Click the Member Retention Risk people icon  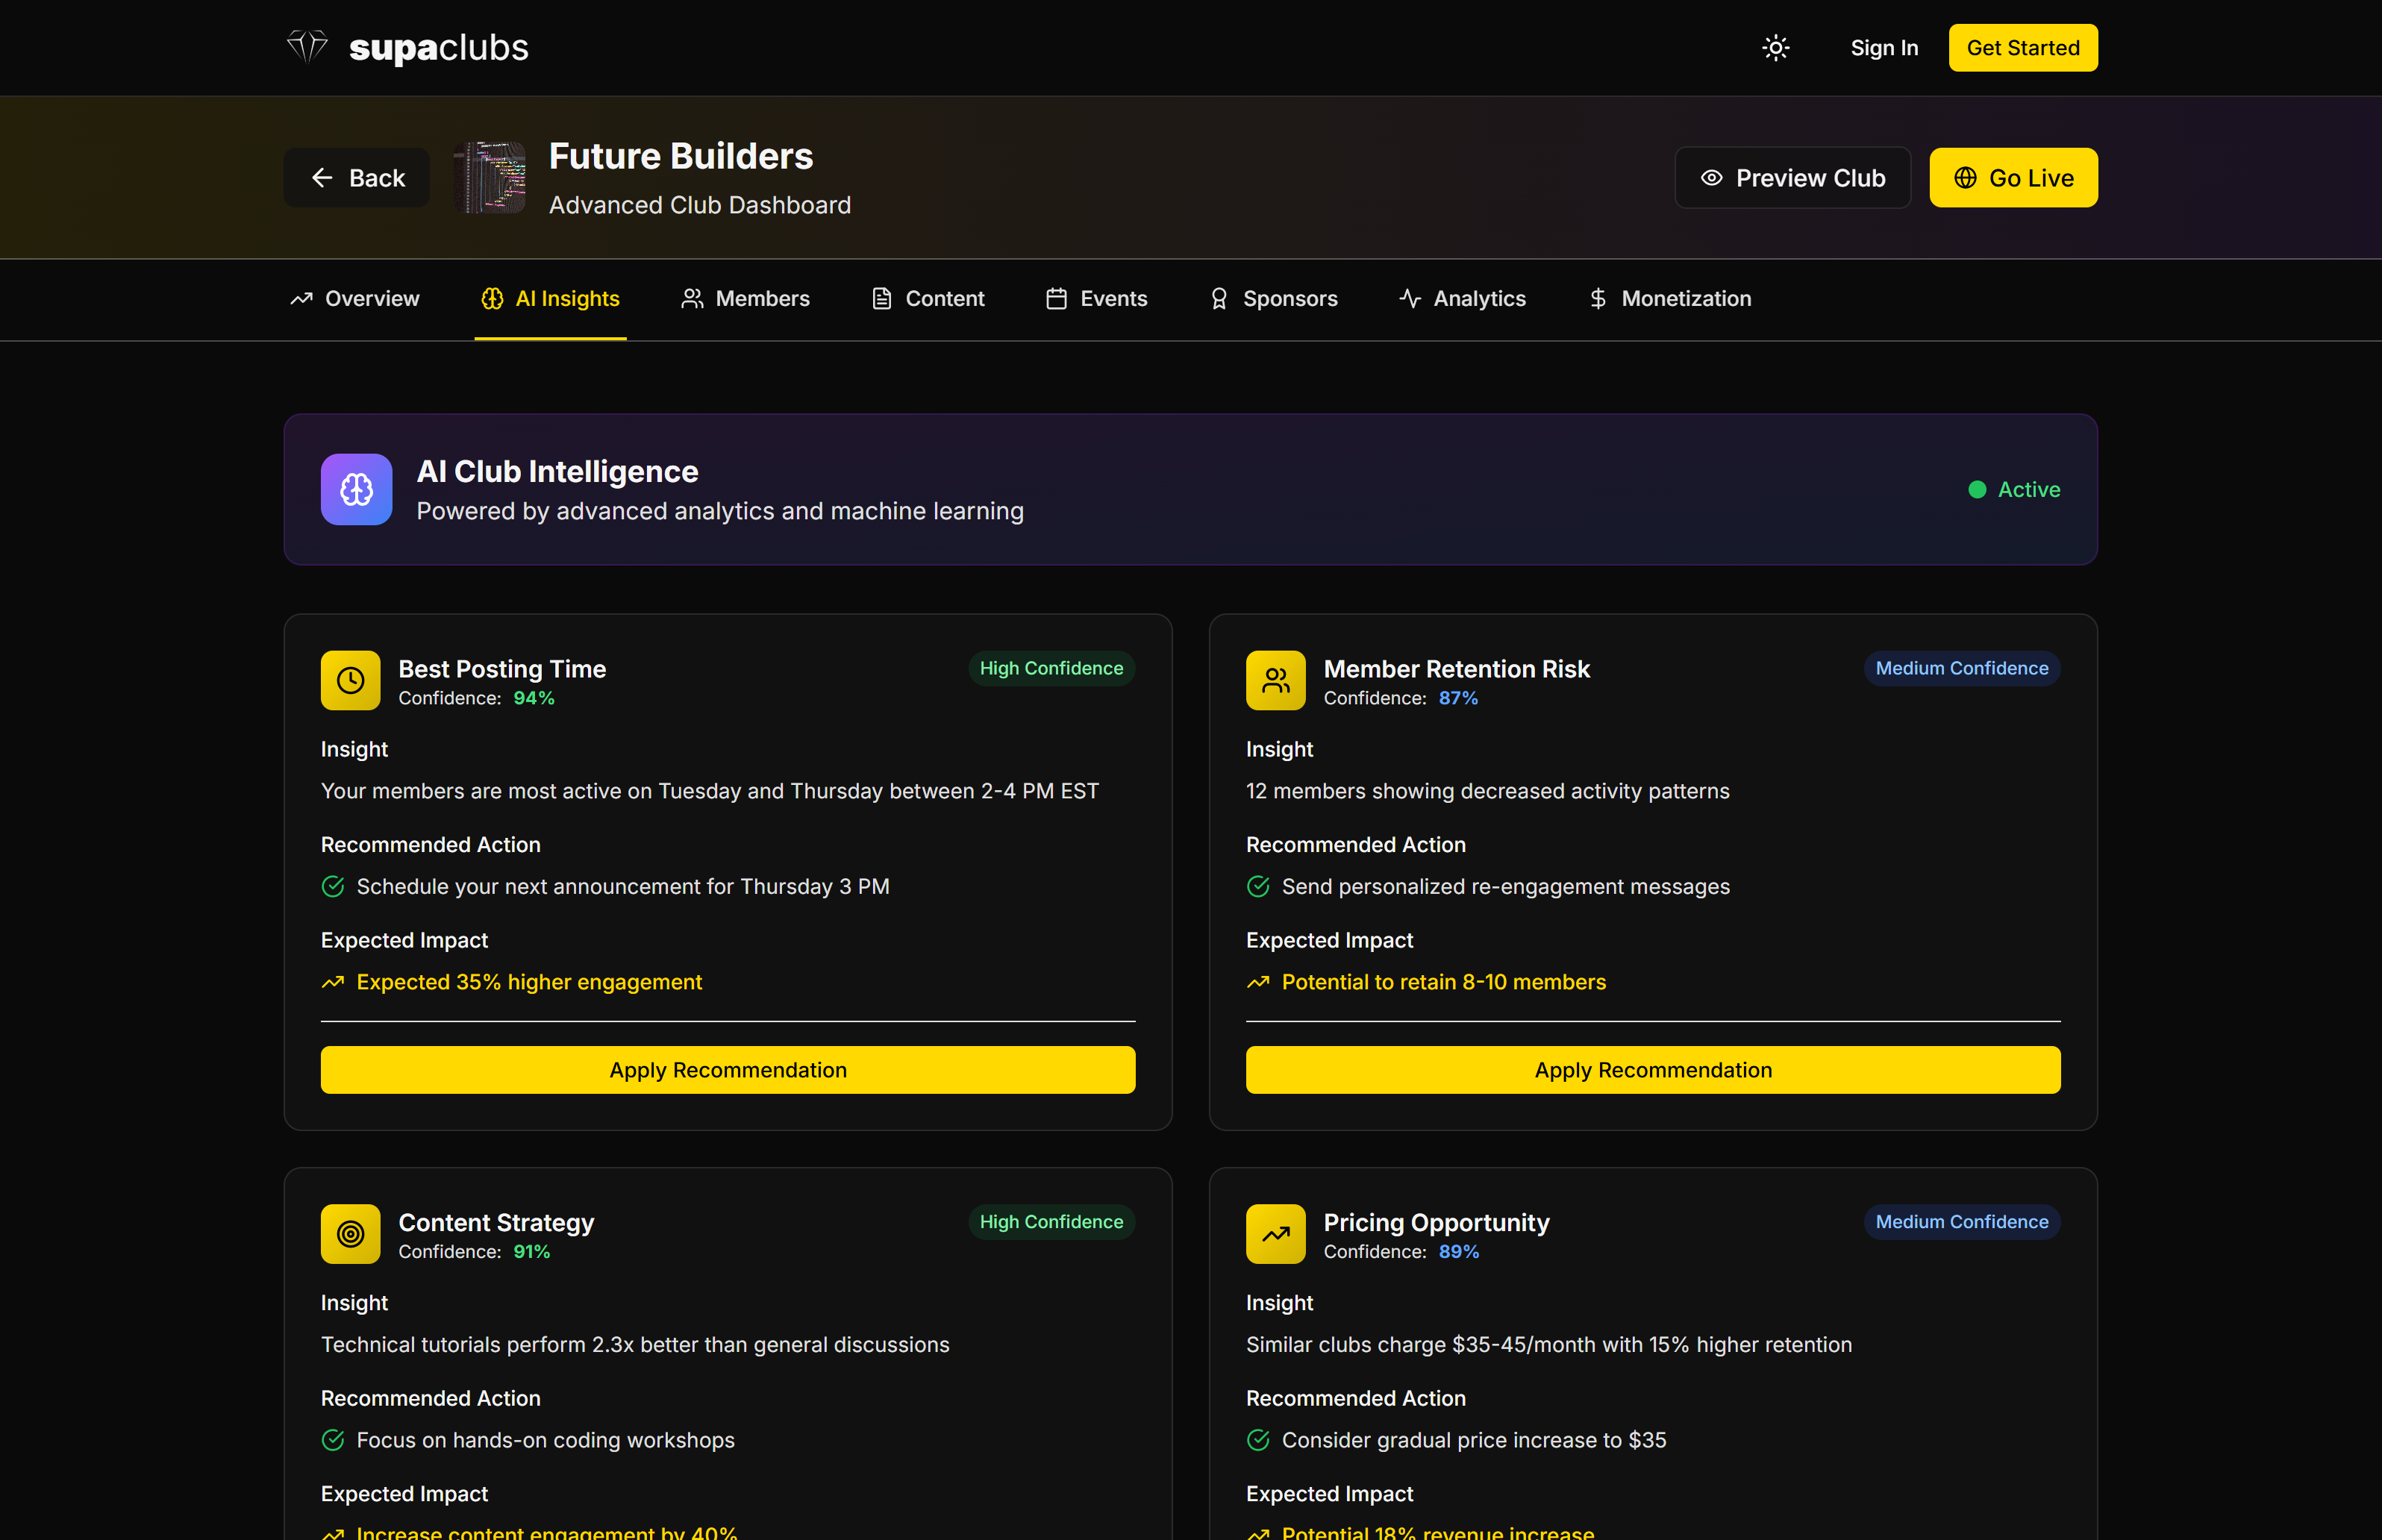(x=1275, y=681)
